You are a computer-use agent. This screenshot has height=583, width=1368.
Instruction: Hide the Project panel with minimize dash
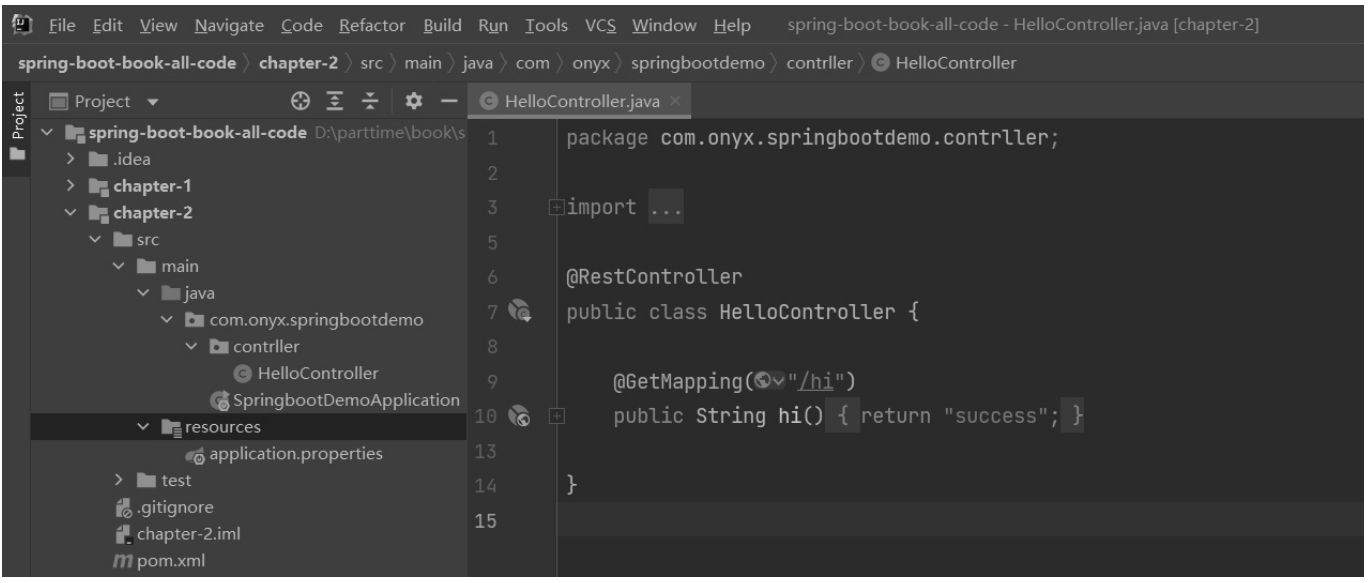coord(447,102)
